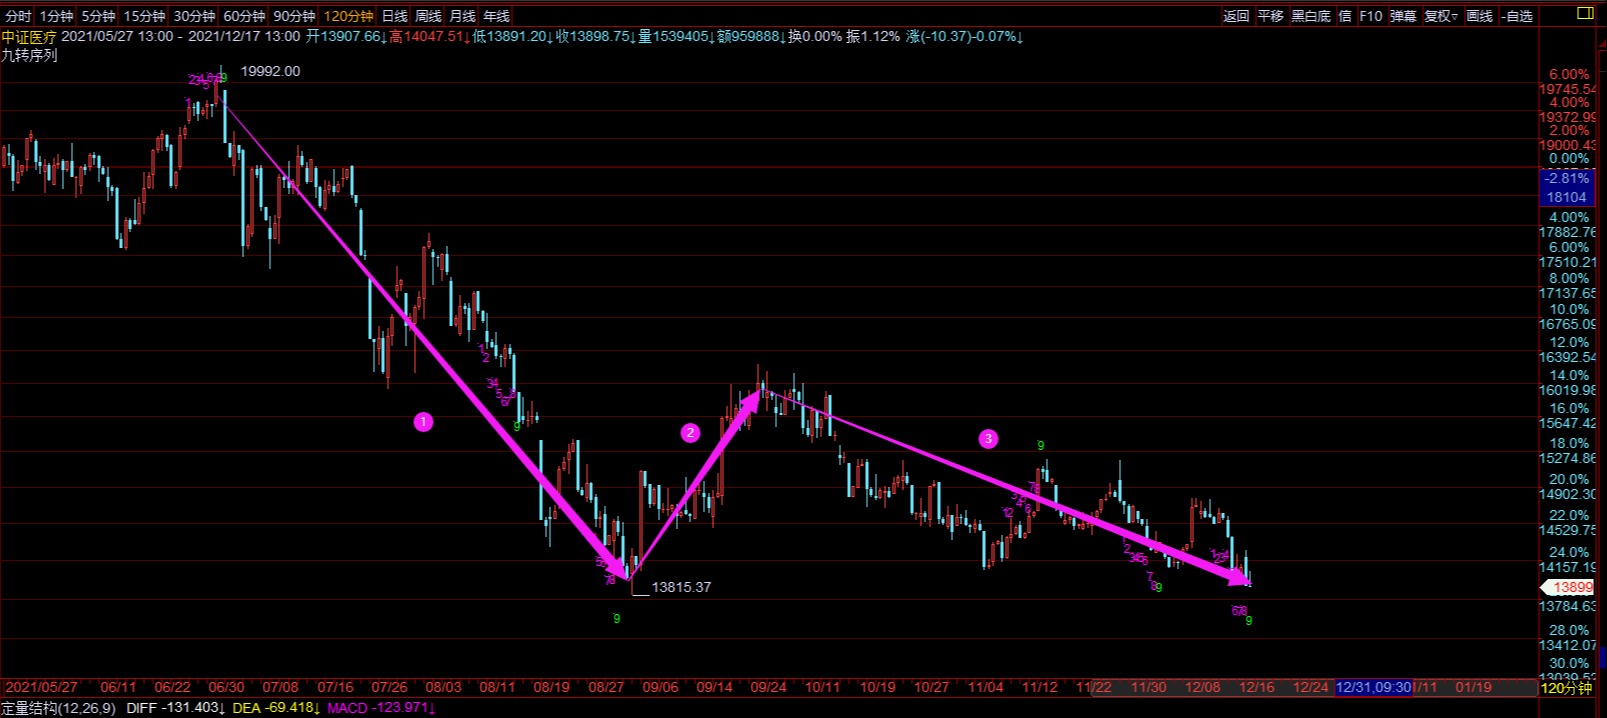The width and height of the screenshot is (1607, 718).
Task: Click the 13815.37 low price label
Action: point(681,587)
